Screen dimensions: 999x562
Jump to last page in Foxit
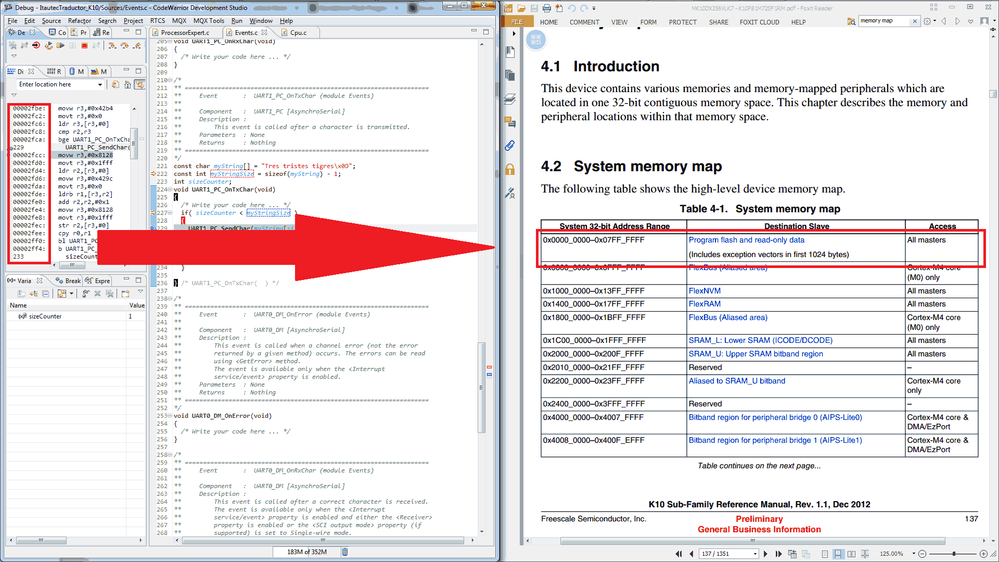coord(779,554)
